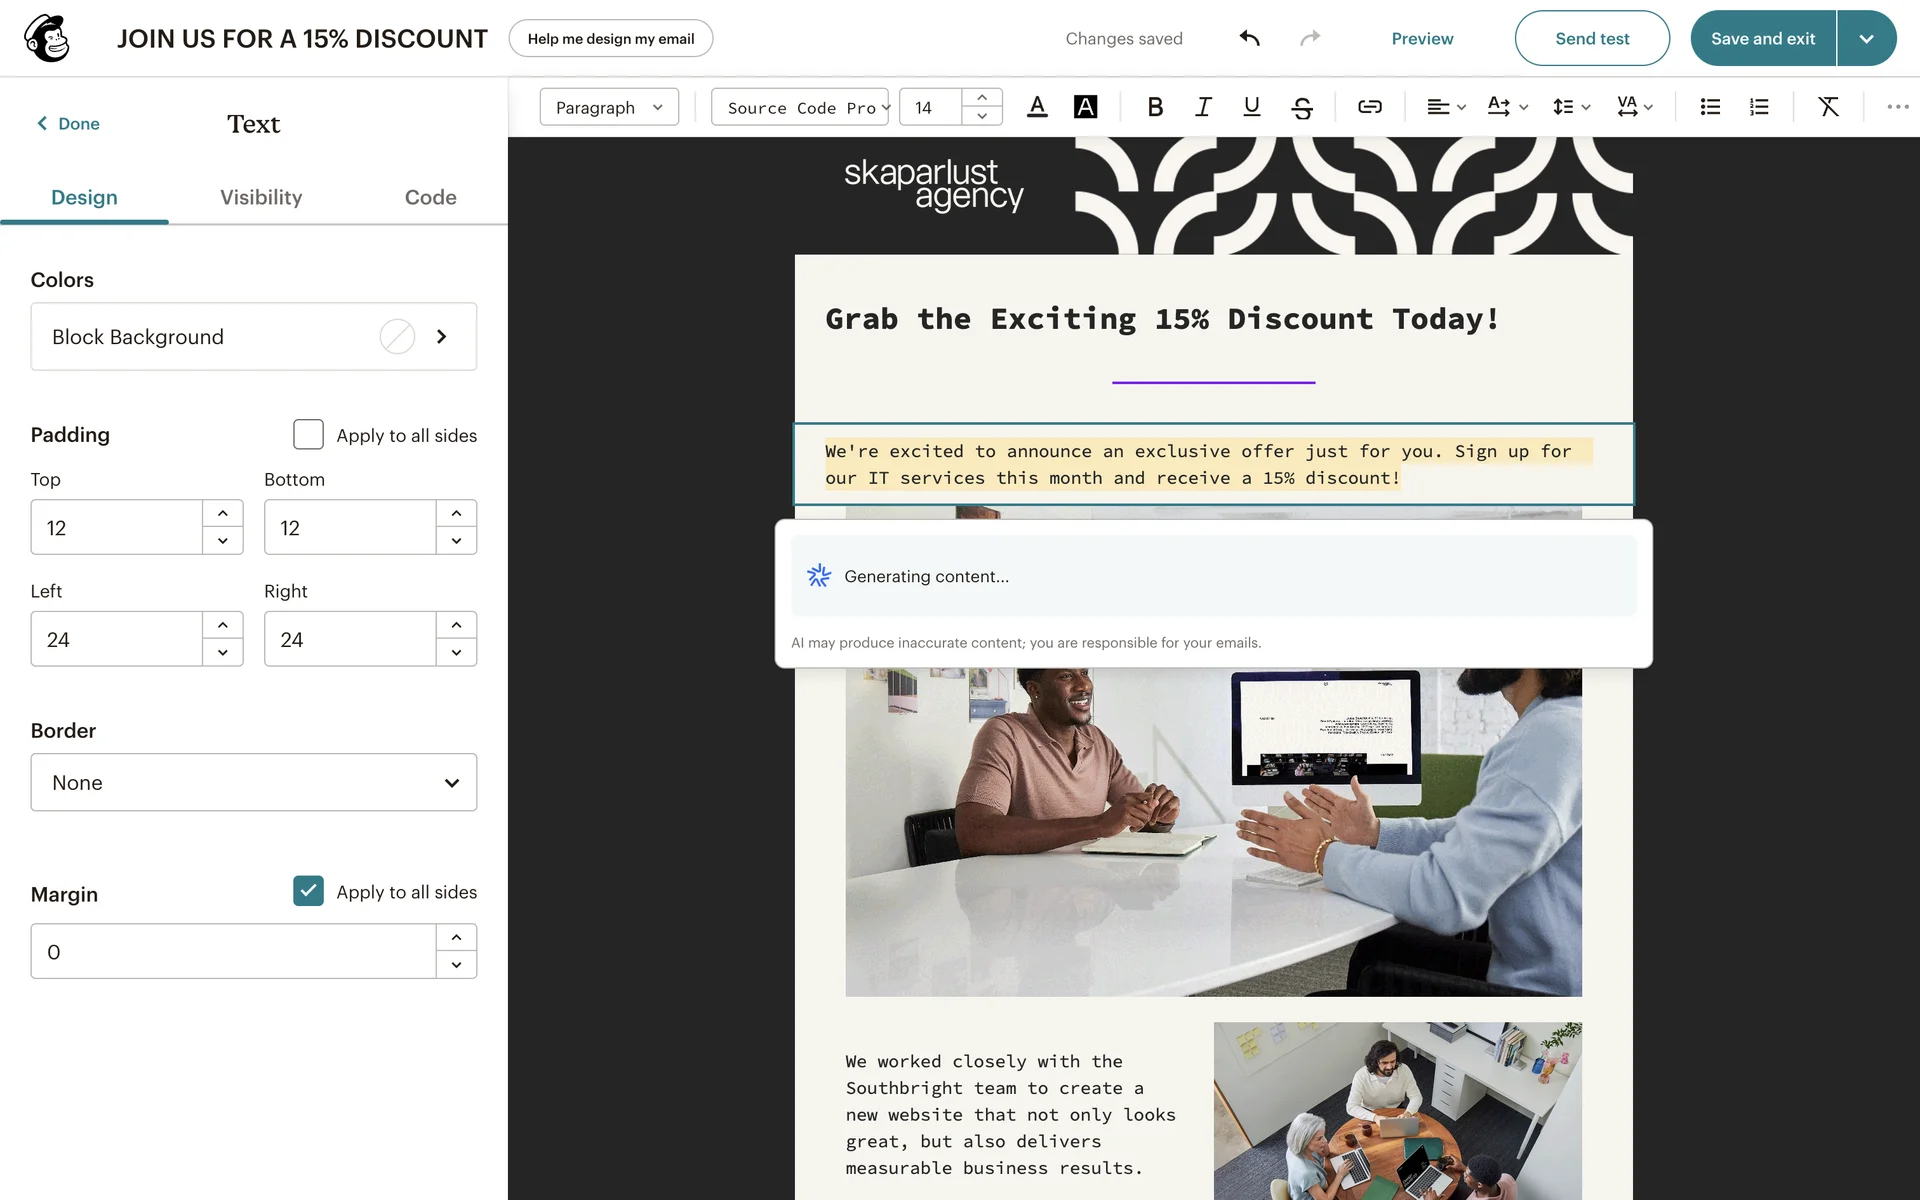Open the Border None dropdown
Screen dimensions: 1920x1200
tap(253, 782)
